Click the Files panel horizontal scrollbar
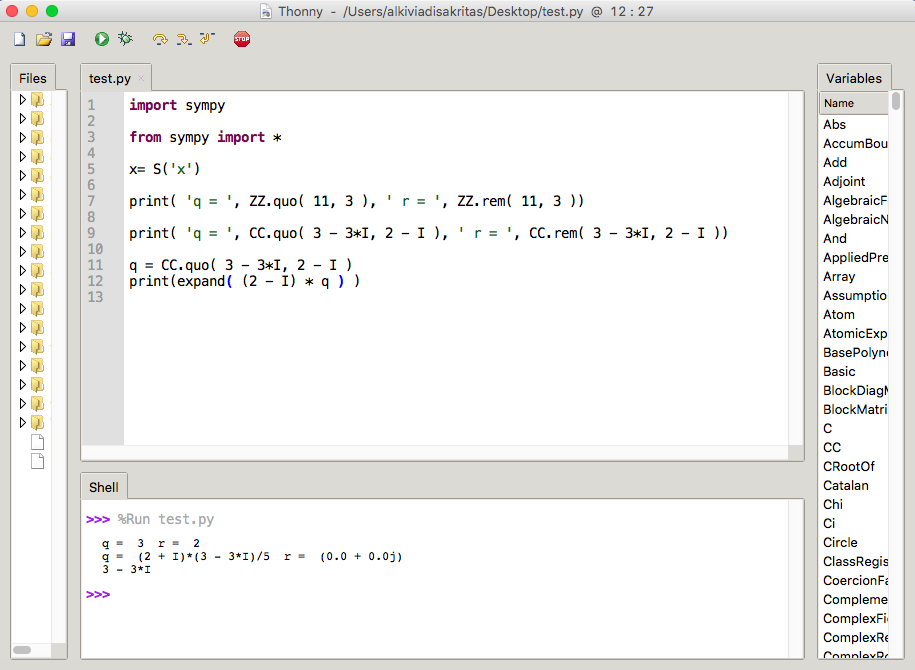Image resolution: width=915 pixels, height=670 pixels. click(32, 650)
